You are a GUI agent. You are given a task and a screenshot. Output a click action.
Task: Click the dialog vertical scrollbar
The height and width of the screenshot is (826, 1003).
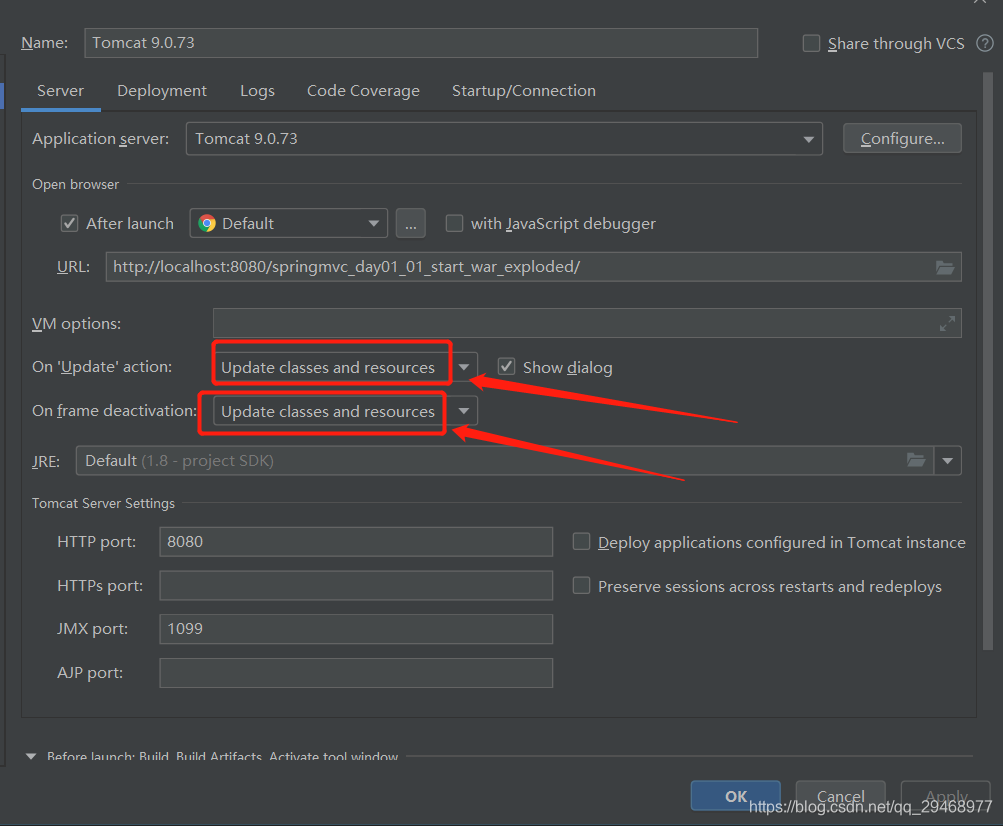pyautogui.click(x=988, y=361)
